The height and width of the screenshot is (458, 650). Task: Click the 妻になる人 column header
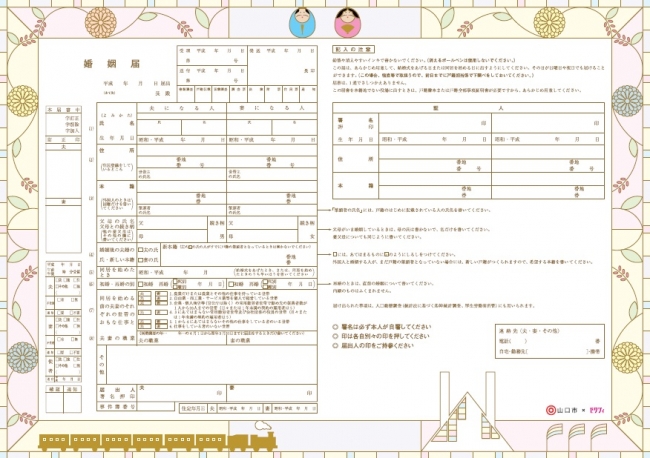tap(269, 106)
